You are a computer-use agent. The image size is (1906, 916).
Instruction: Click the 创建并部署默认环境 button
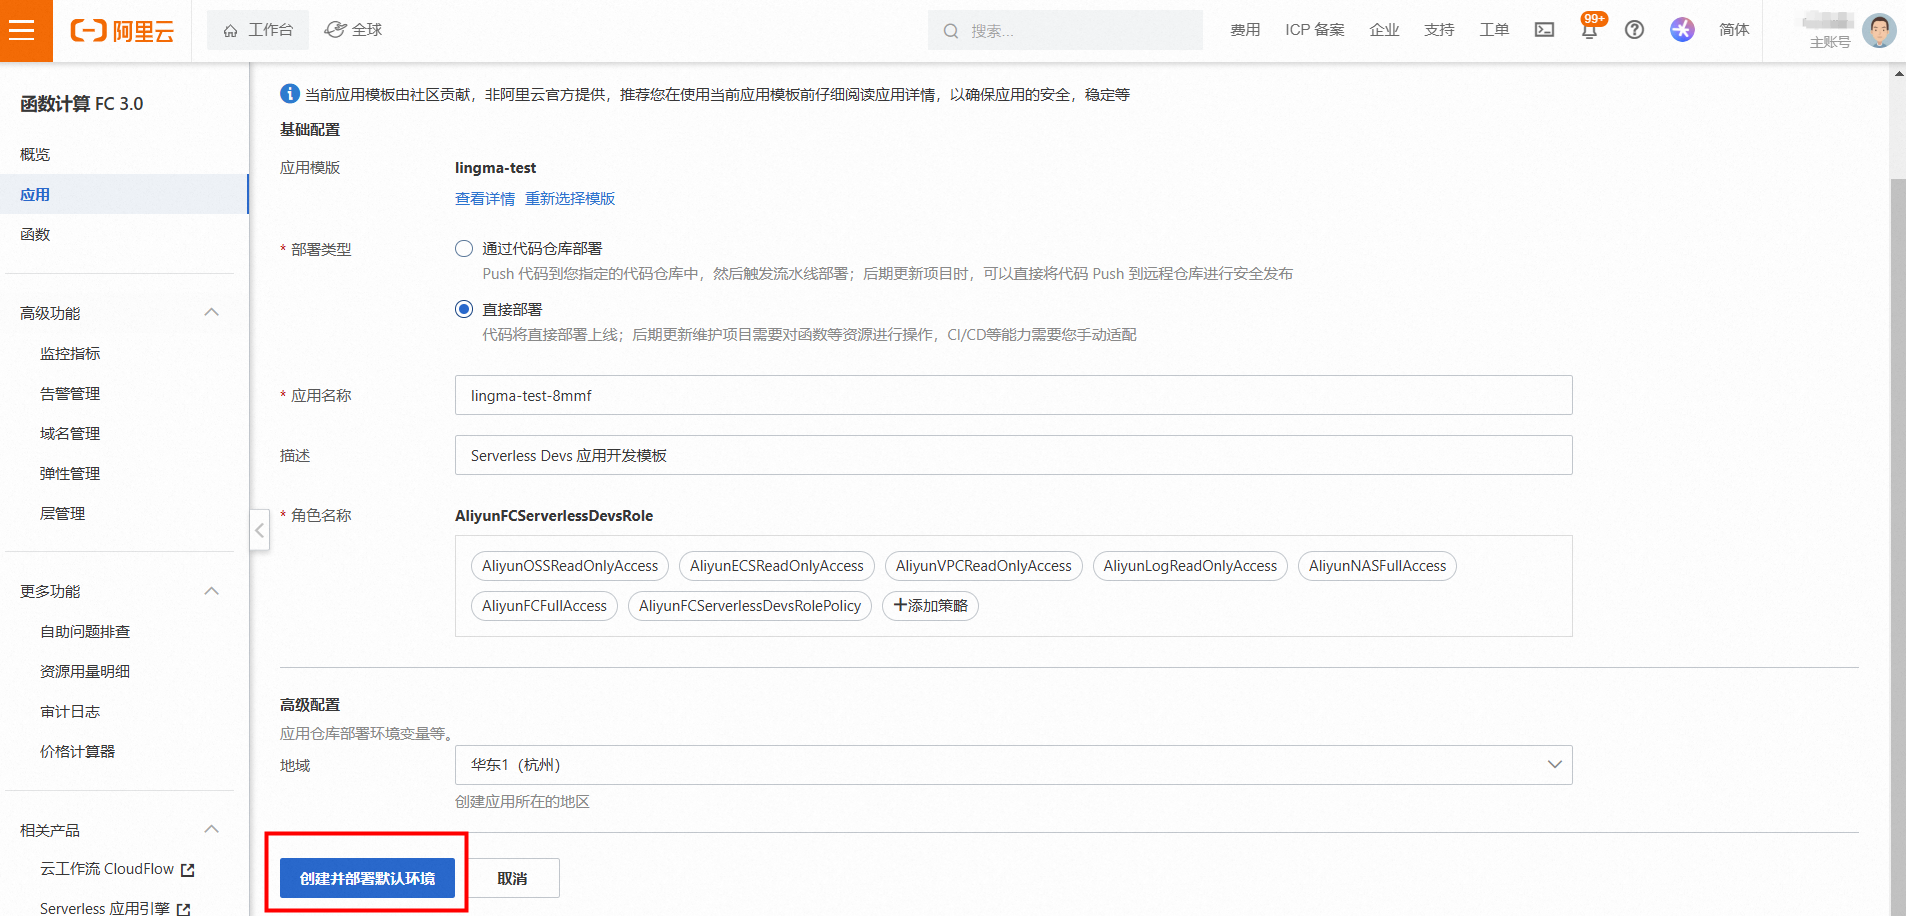pos(367,878)
